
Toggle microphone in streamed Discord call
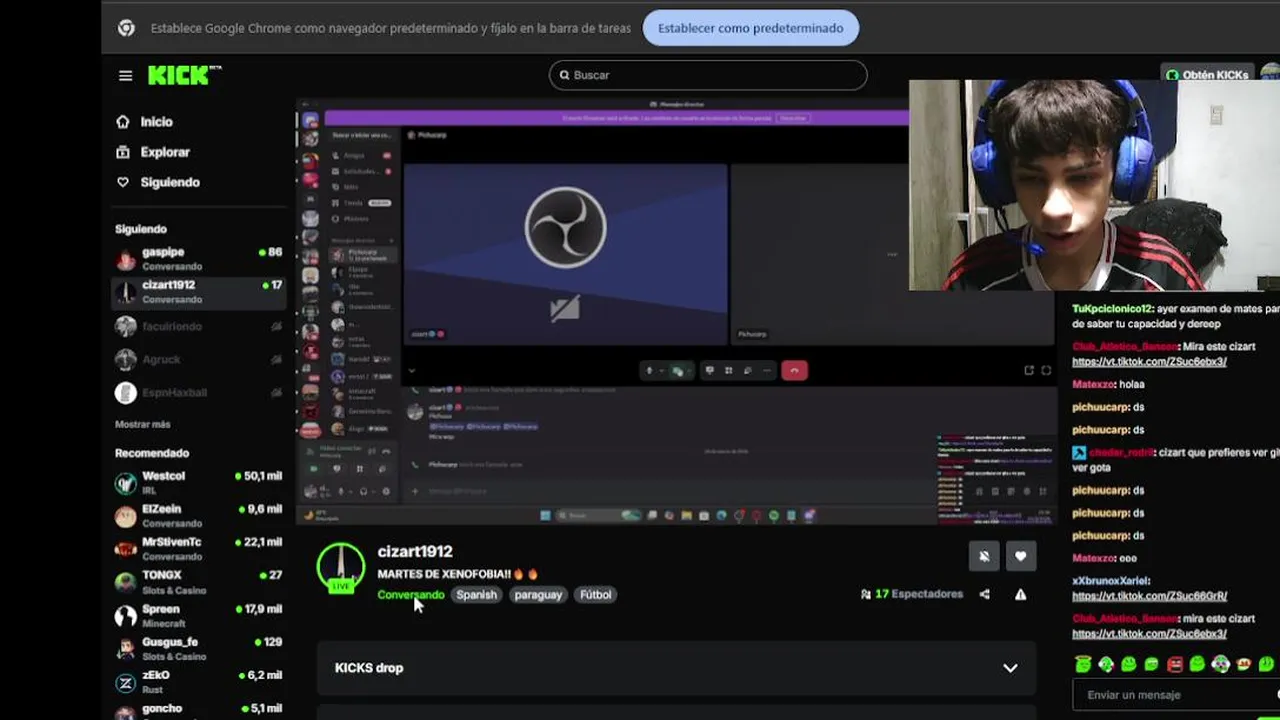click(649, 371)
